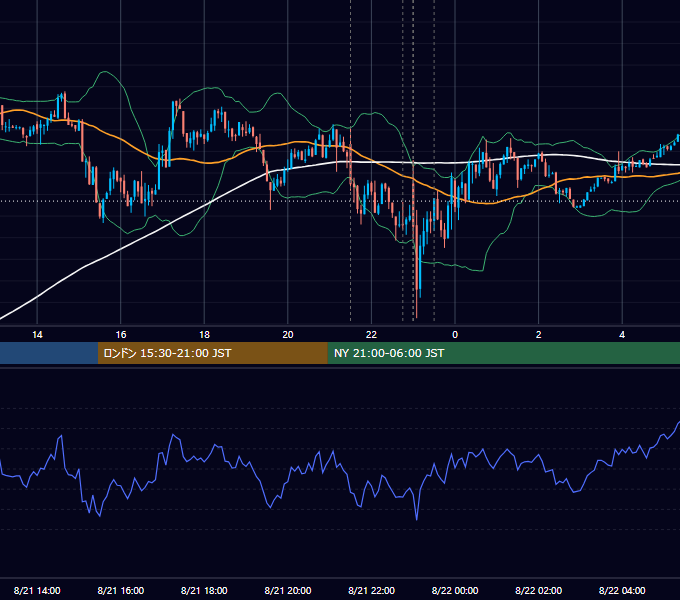Click the 8/22 00:00 date label
This screenshot has height=600, width=680.
tap(455, 590)
